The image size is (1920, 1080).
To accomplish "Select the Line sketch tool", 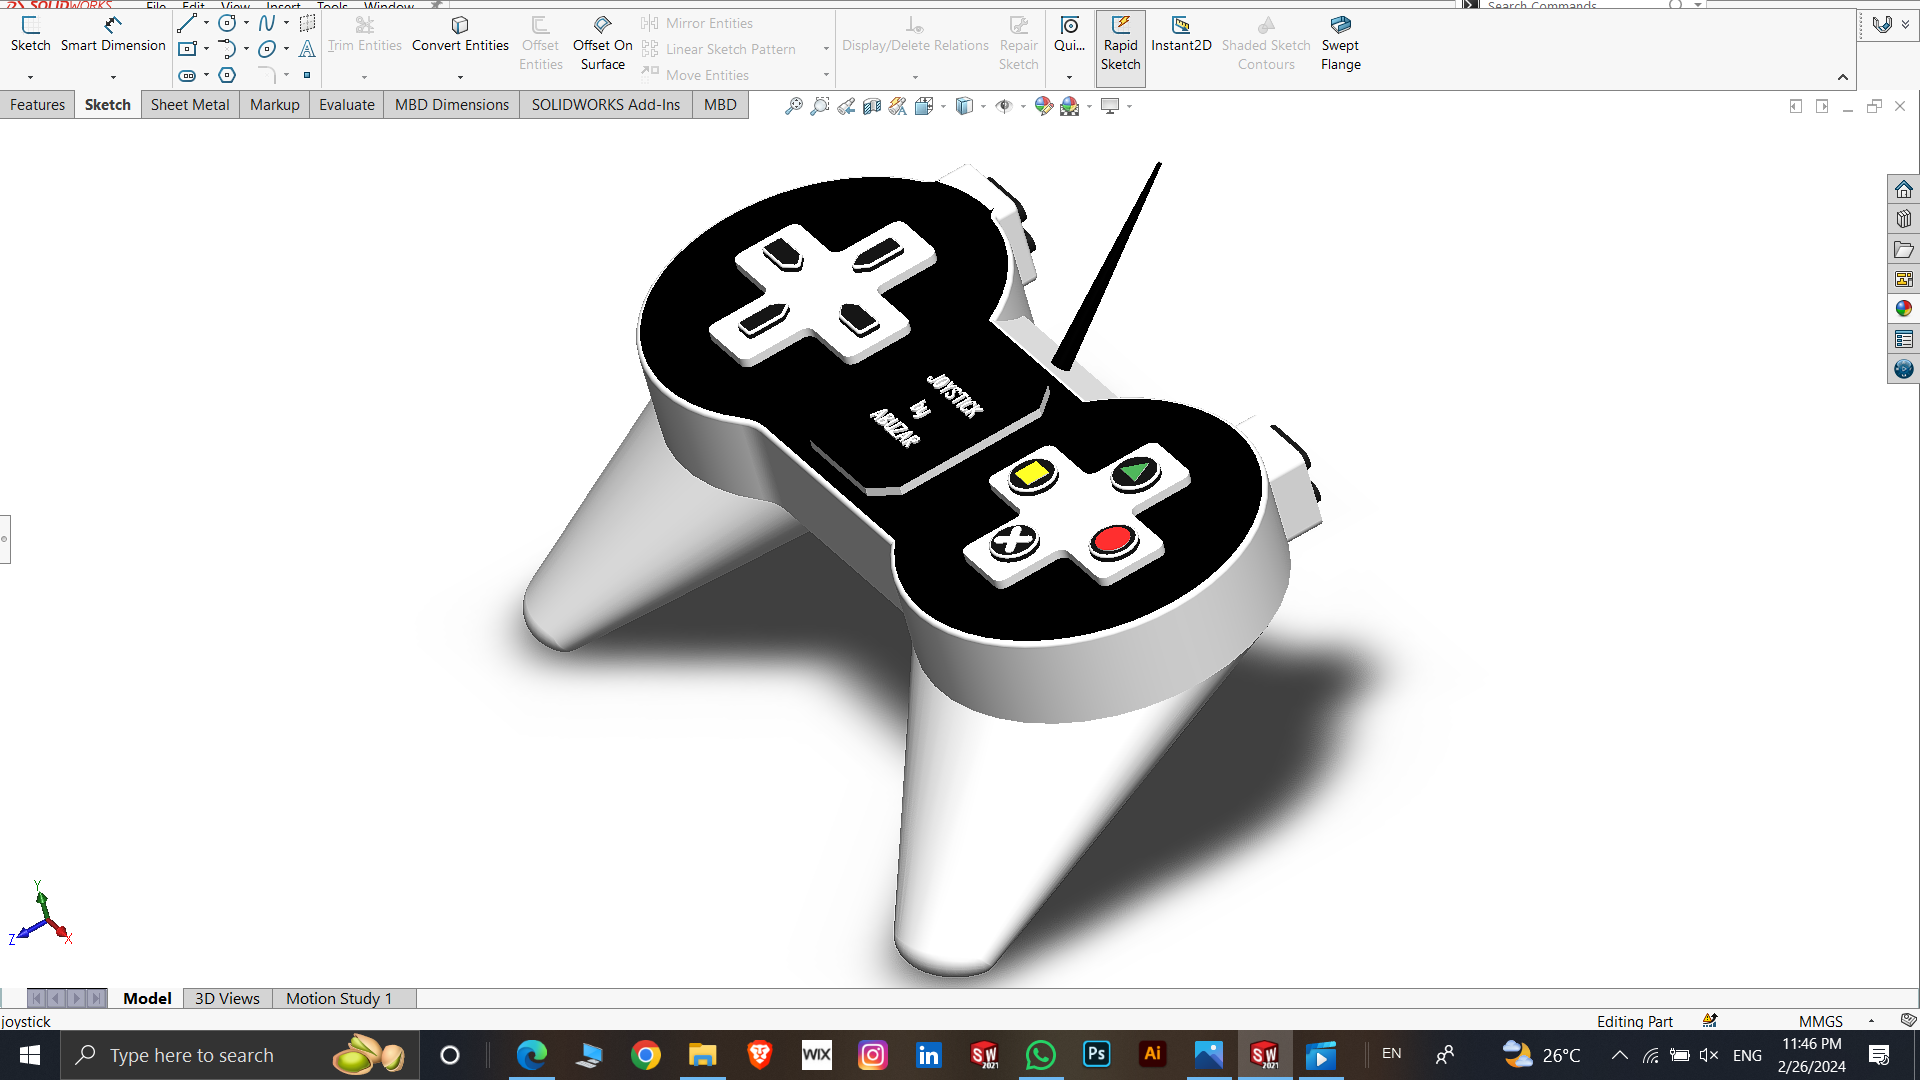I will pyautogui.click(x=186, y=23).
